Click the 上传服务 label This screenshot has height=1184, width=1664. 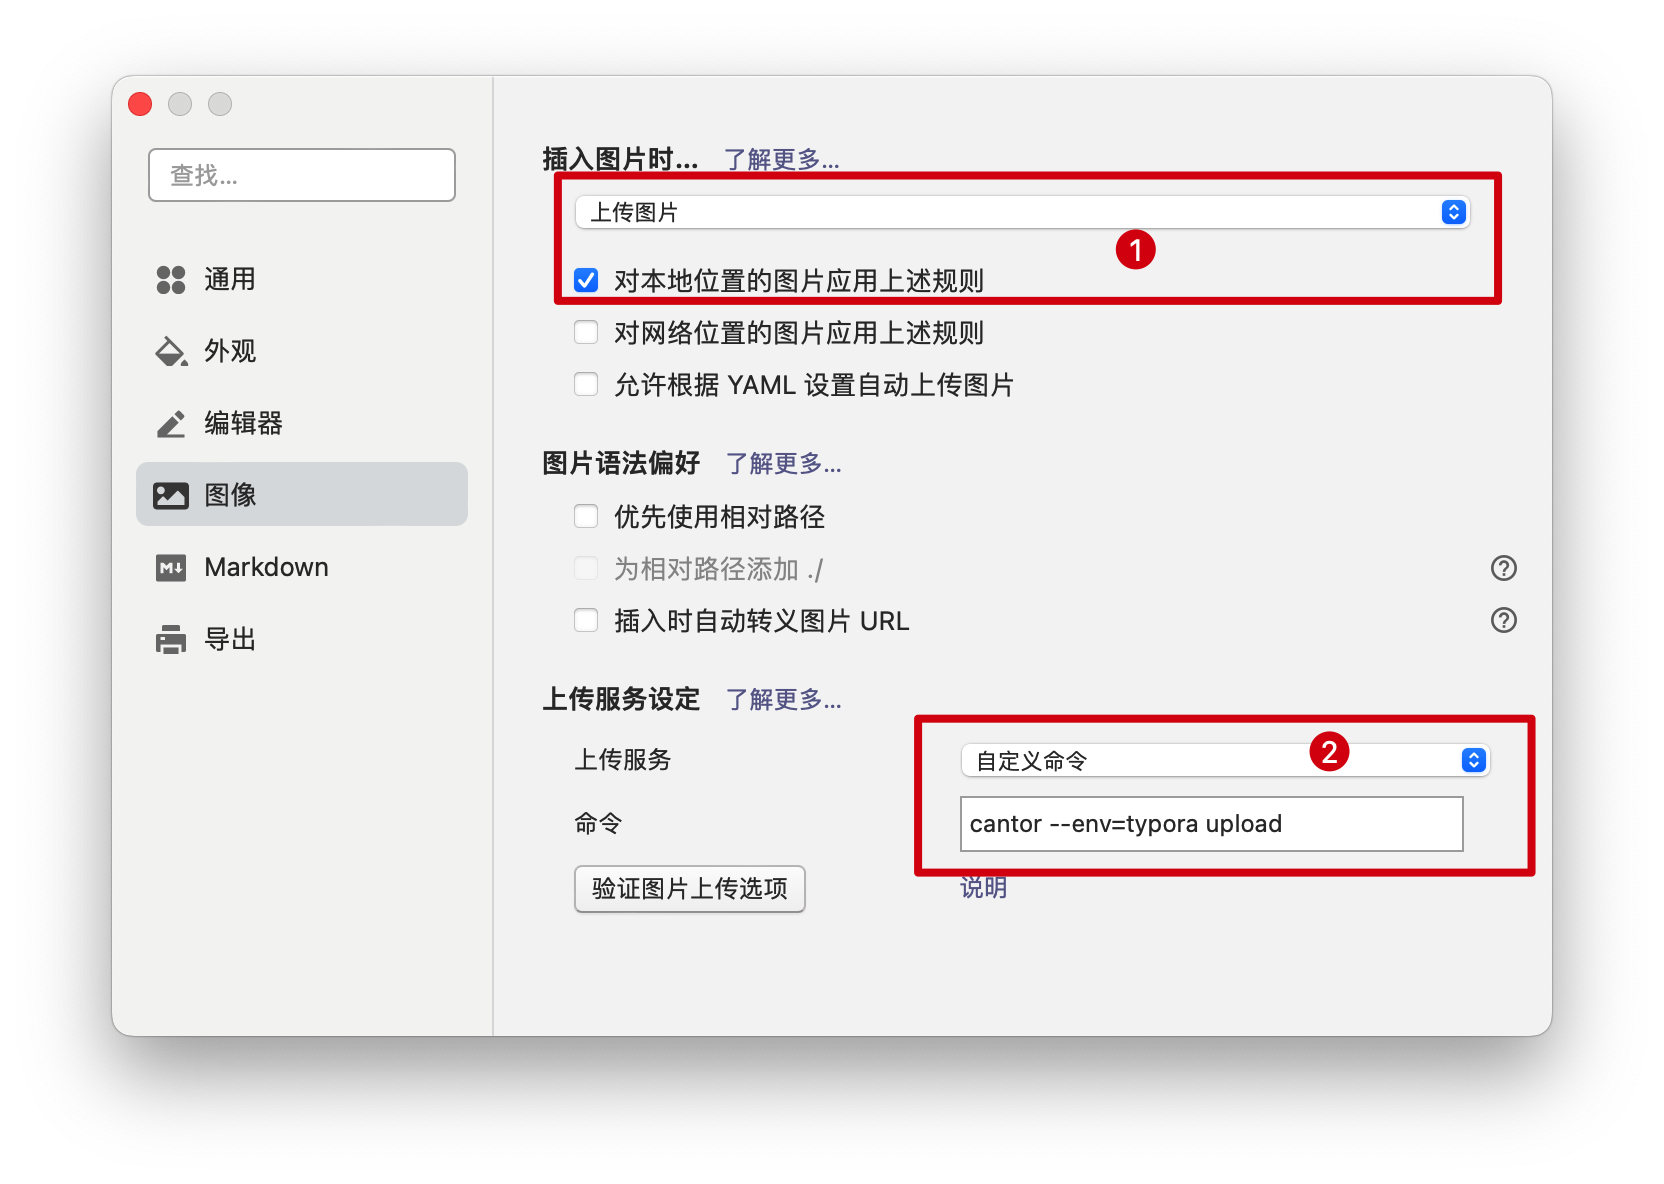(x=622, y=760)
